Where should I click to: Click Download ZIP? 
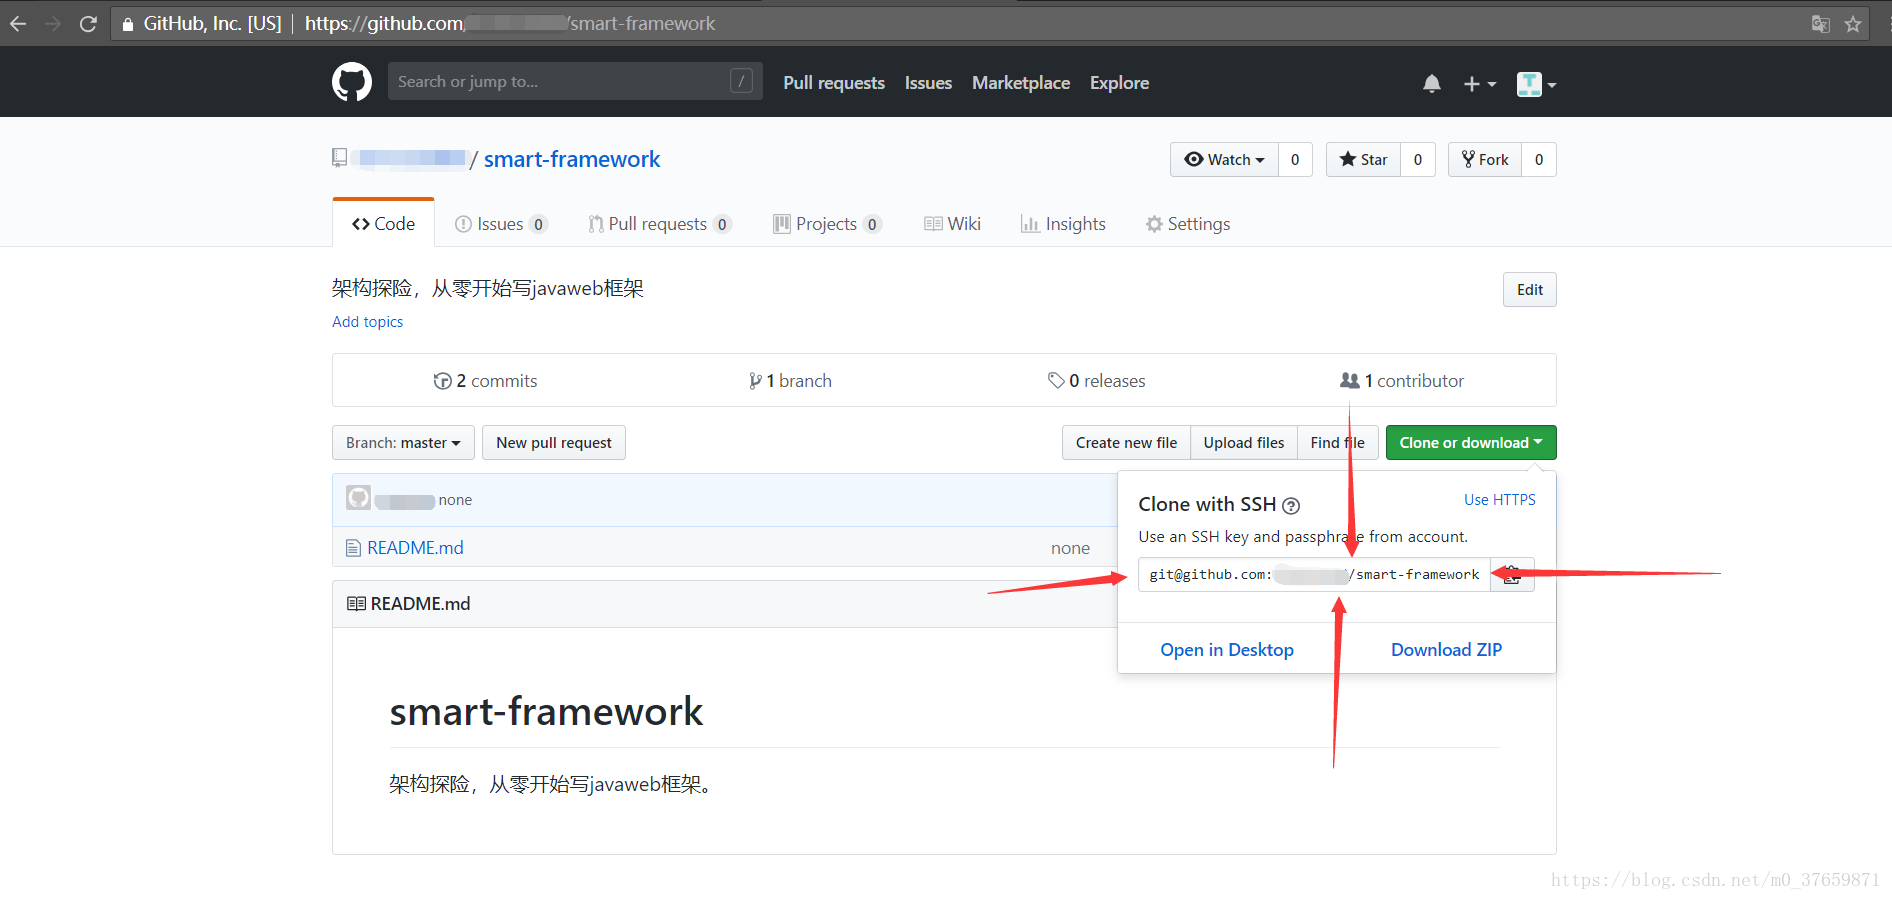(x=1446, y=650)
